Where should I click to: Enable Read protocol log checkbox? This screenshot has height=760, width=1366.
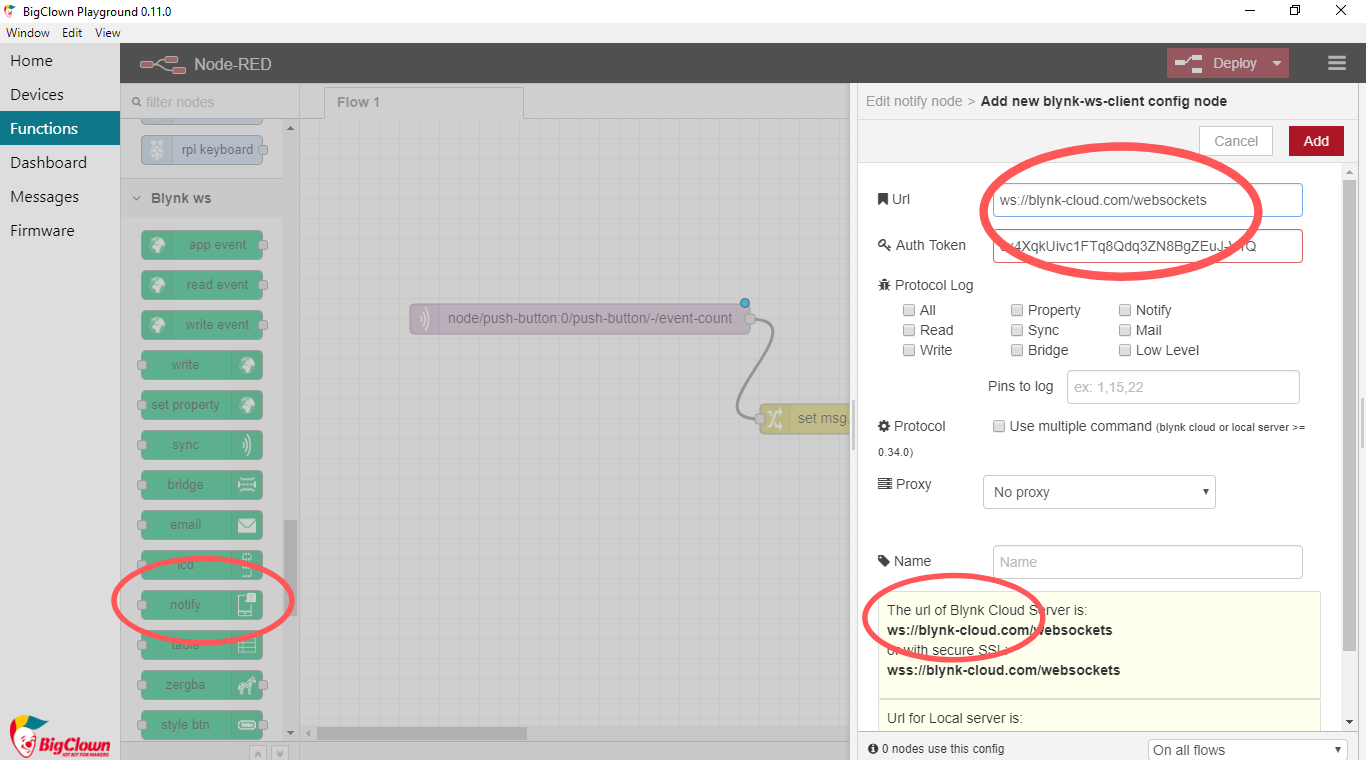pos(909,330)
